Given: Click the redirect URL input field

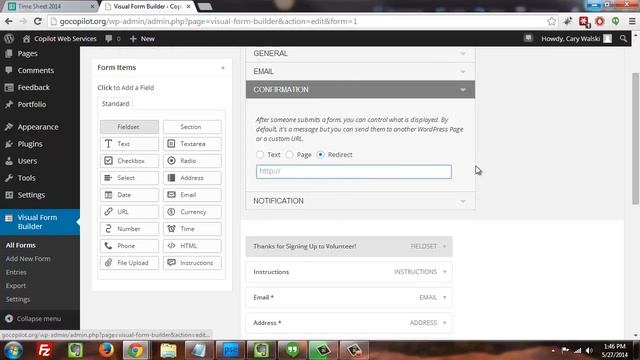Looking at the screenshot, I should [x=353, y=171].
